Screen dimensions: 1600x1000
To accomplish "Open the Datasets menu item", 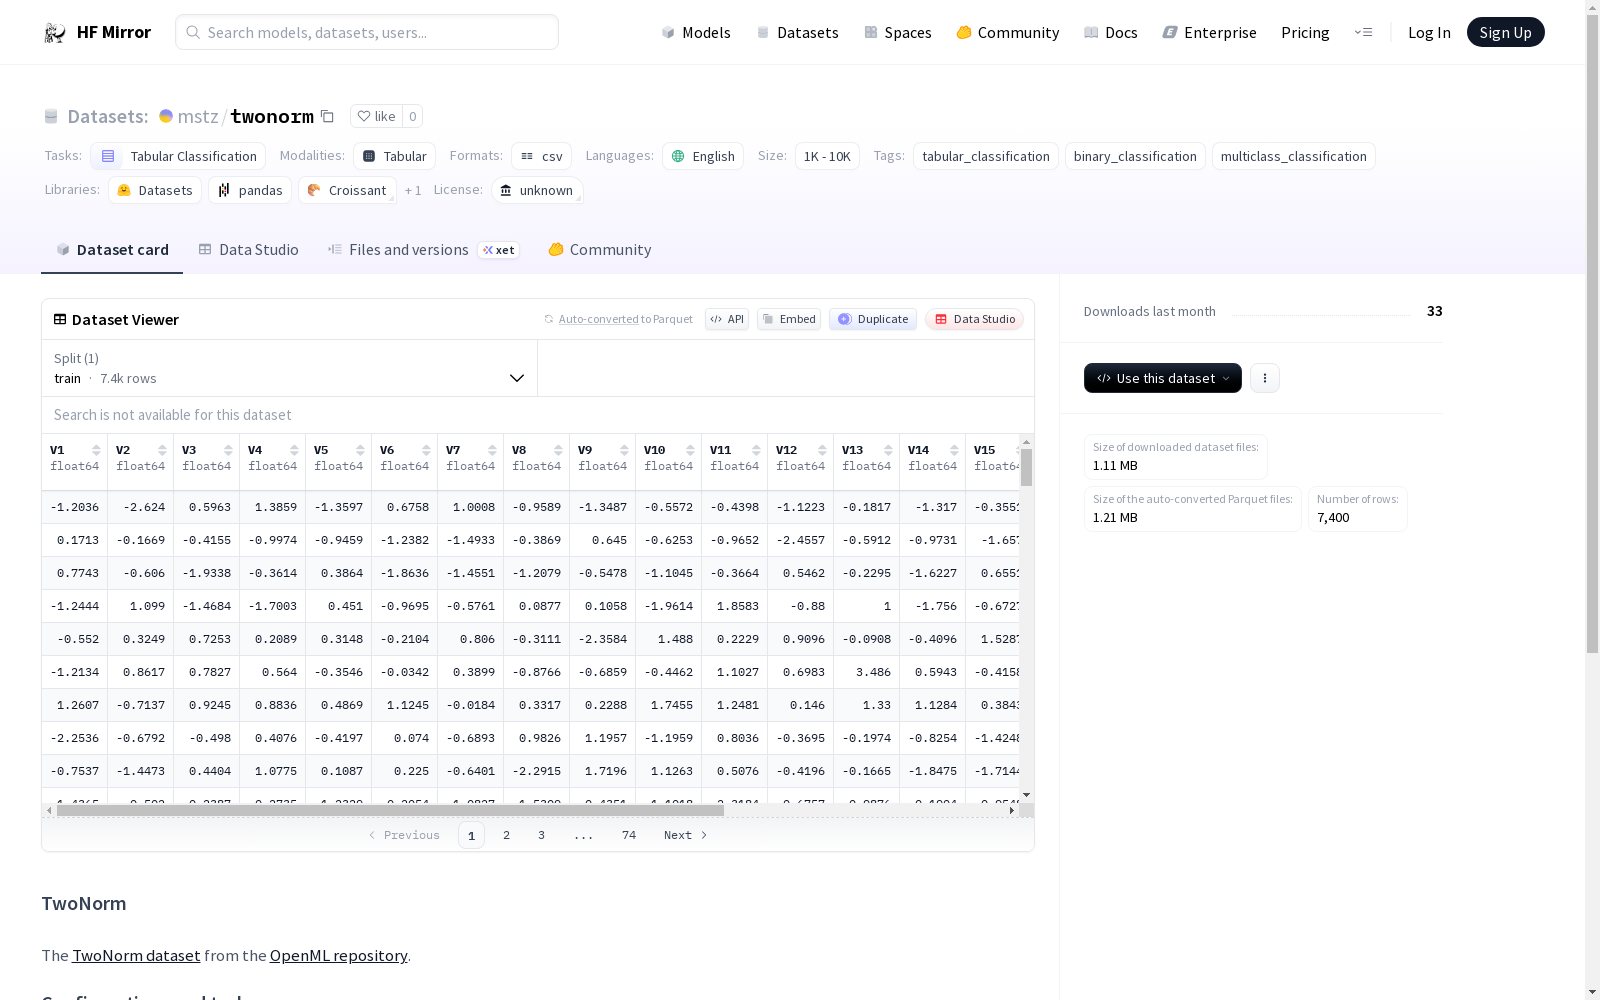I will pos(797,32).
